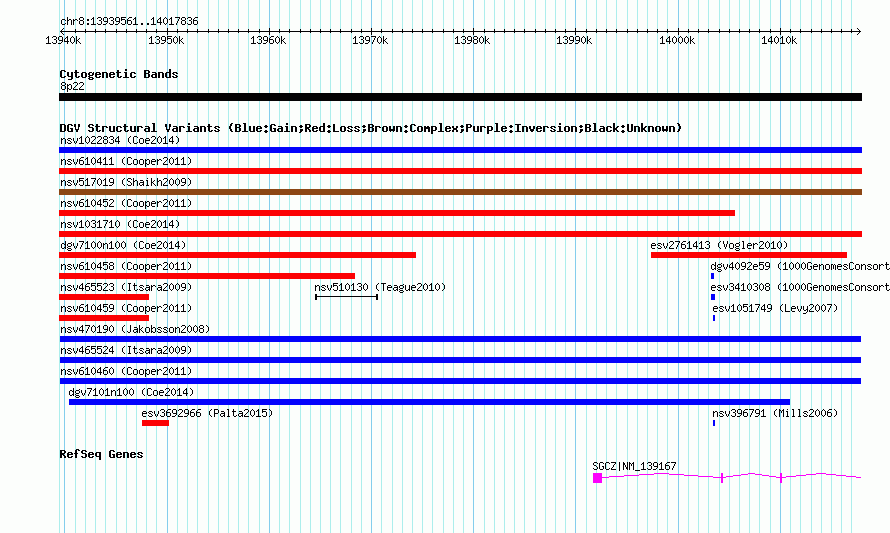Select the red dgv7100n100 loss bar
Screen dimensions: 890x533
point(237,255)
